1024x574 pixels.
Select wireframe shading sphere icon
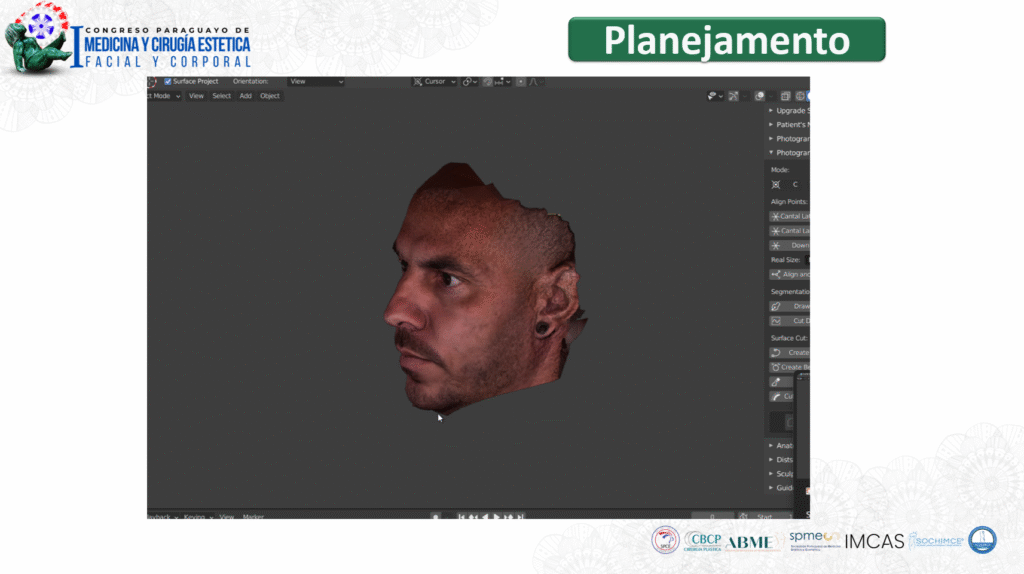(x=800, y=96)
